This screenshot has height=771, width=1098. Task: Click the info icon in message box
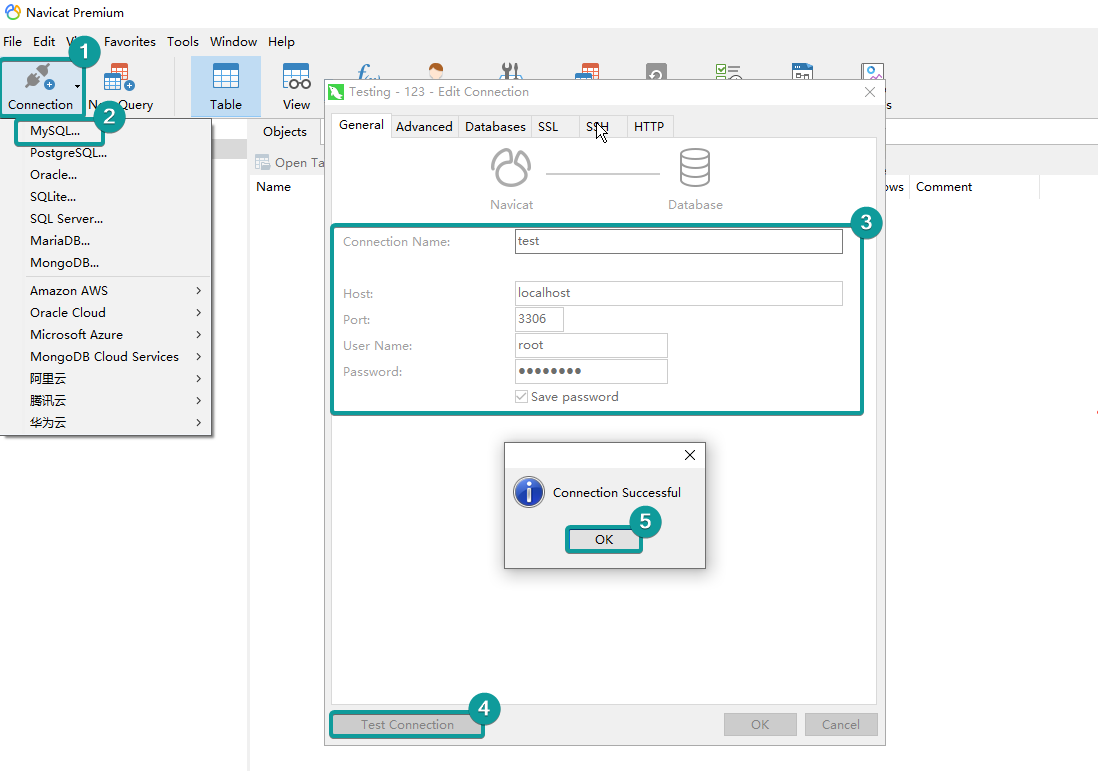point(529,492)
